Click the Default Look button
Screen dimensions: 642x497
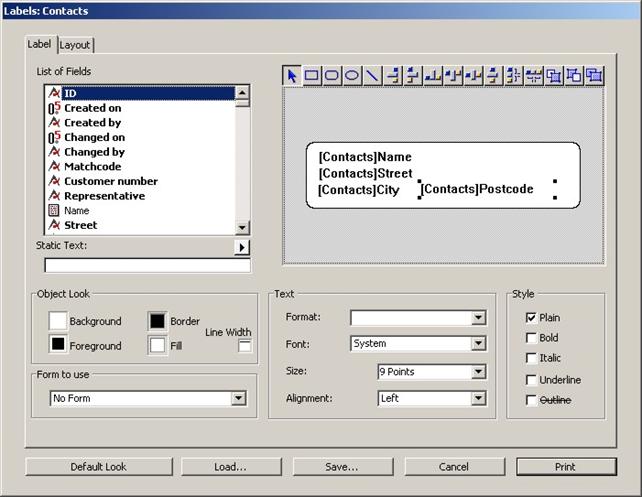click(98, 467)
